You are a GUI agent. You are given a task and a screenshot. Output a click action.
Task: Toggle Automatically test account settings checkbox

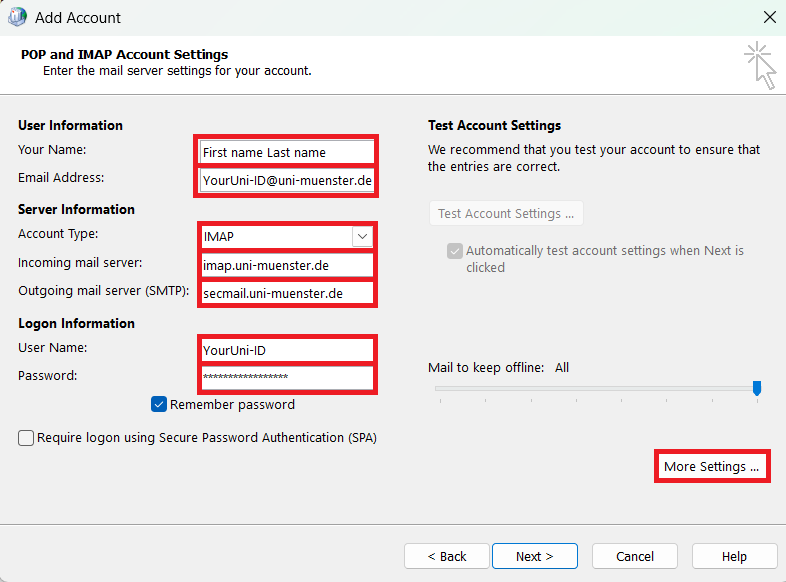pos(455,252)
